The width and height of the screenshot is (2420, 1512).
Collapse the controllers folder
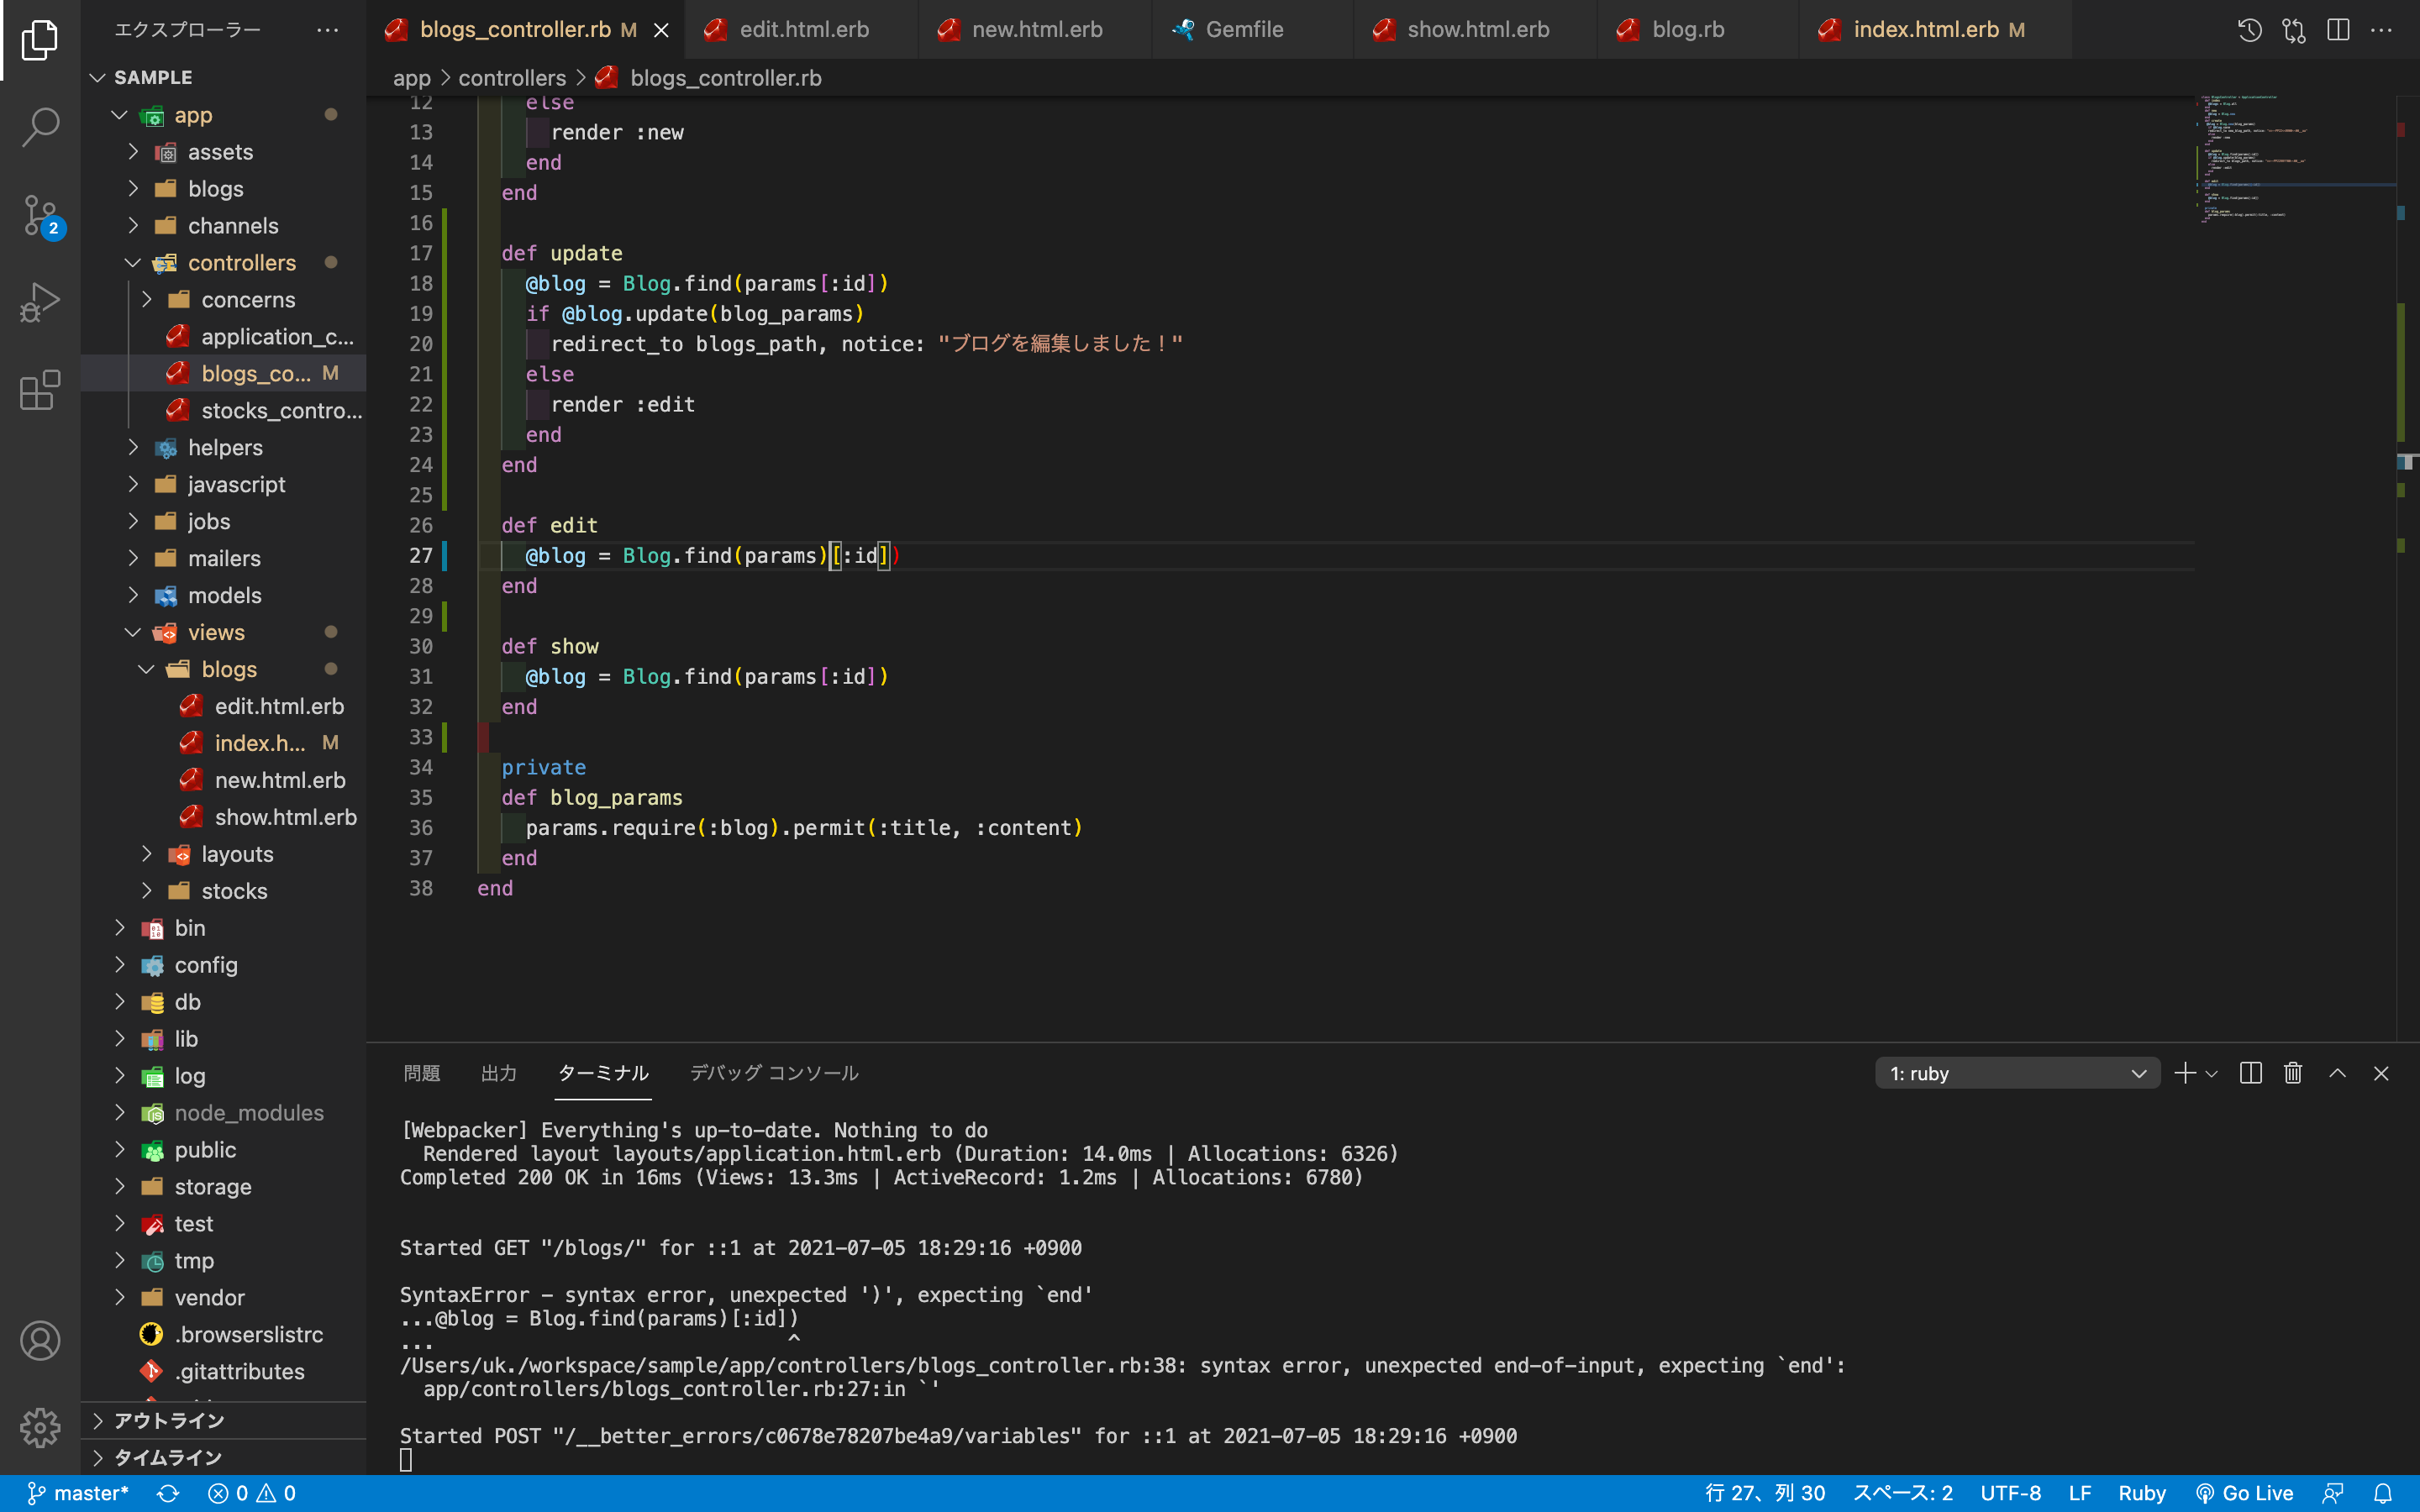point(241,263)
